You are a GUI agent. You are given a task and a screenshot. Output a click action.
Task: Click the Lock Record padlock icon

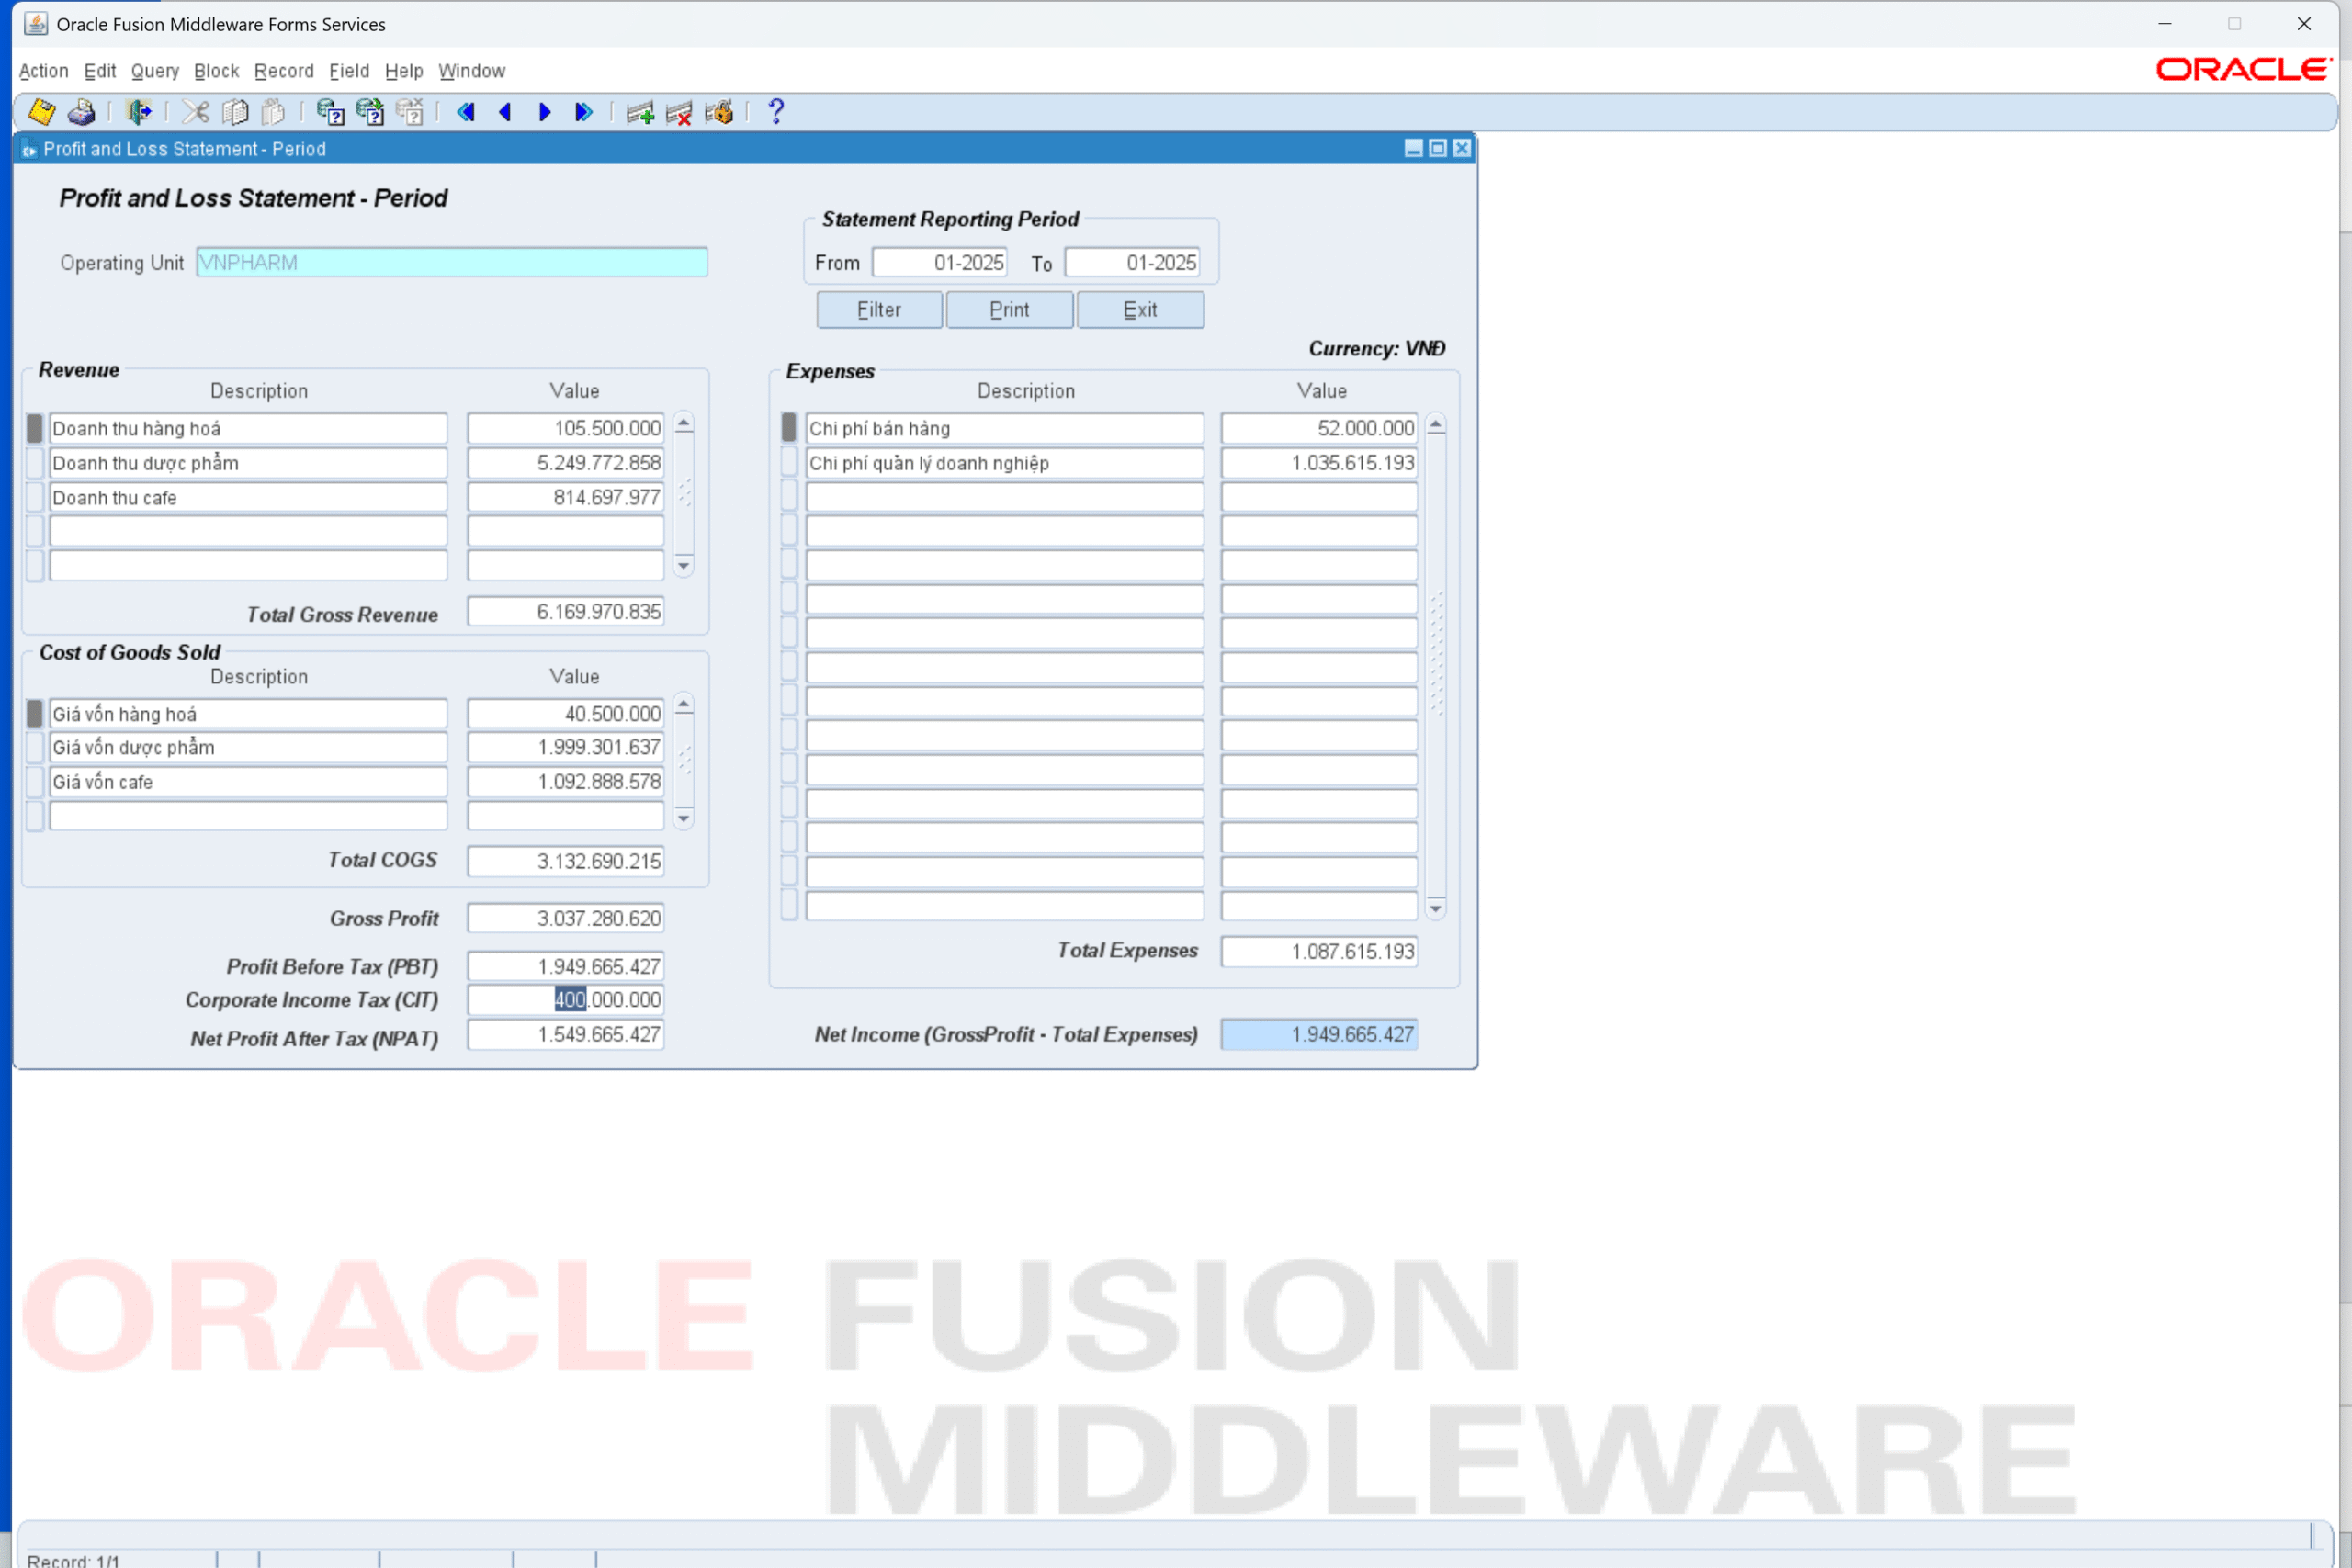coord(719,112)
